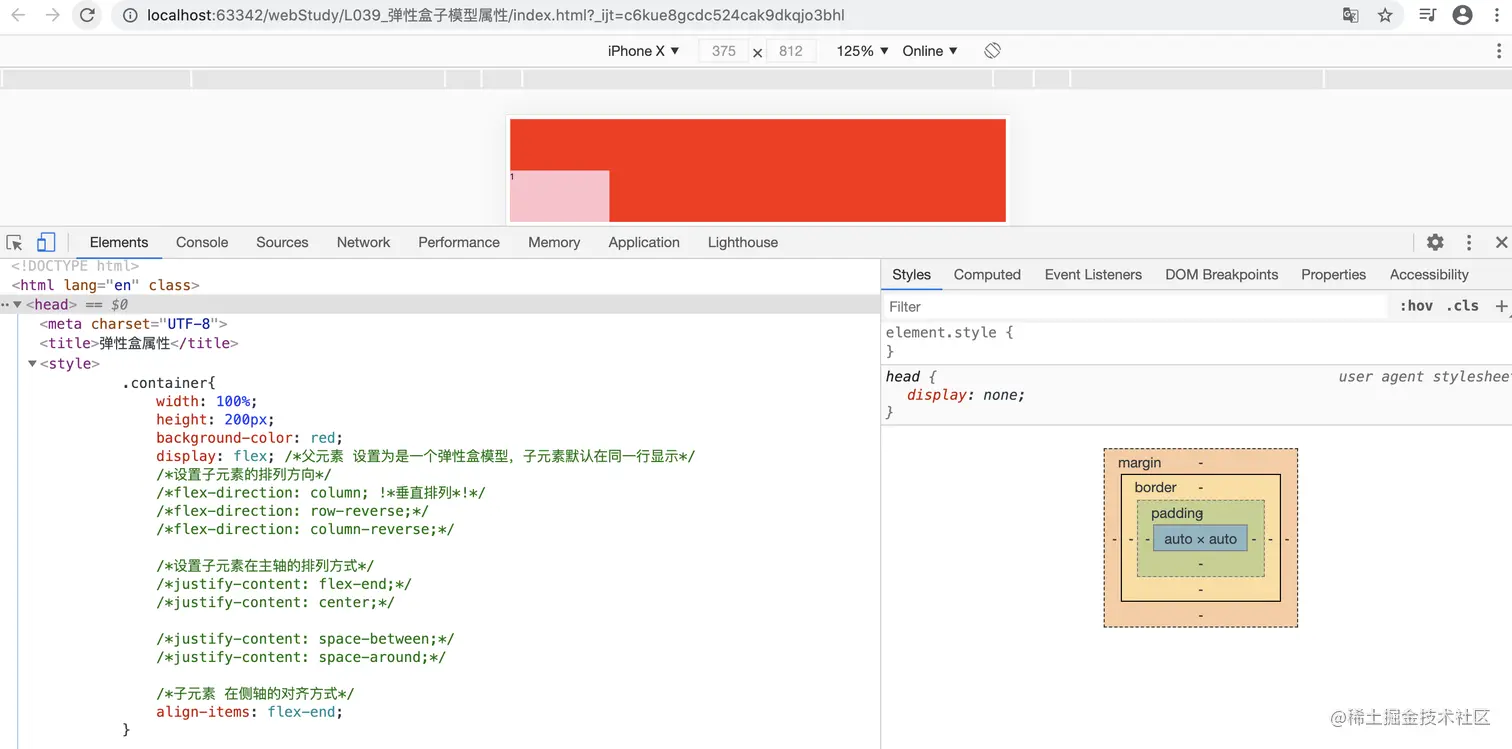Click the styles Filter input field
This screenshot has width=1512, height=749.
1135,306
